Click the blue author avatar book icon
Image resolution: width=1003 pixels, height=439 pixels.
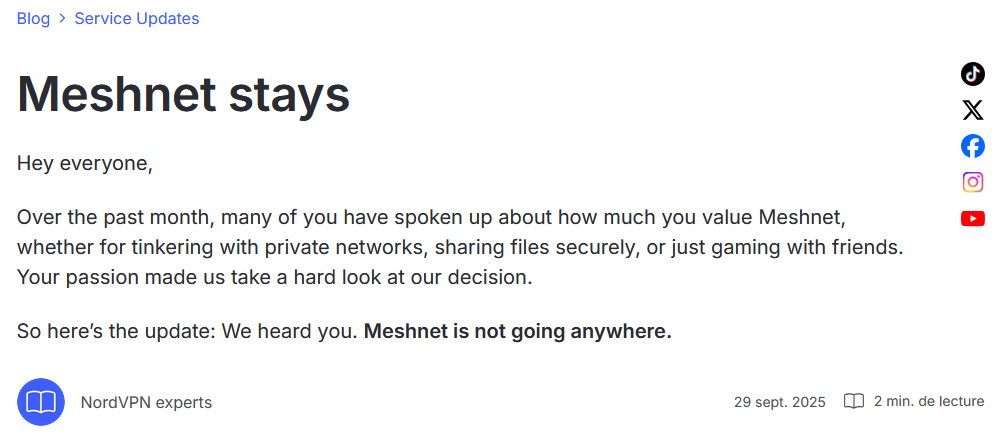tap(41, 402)
